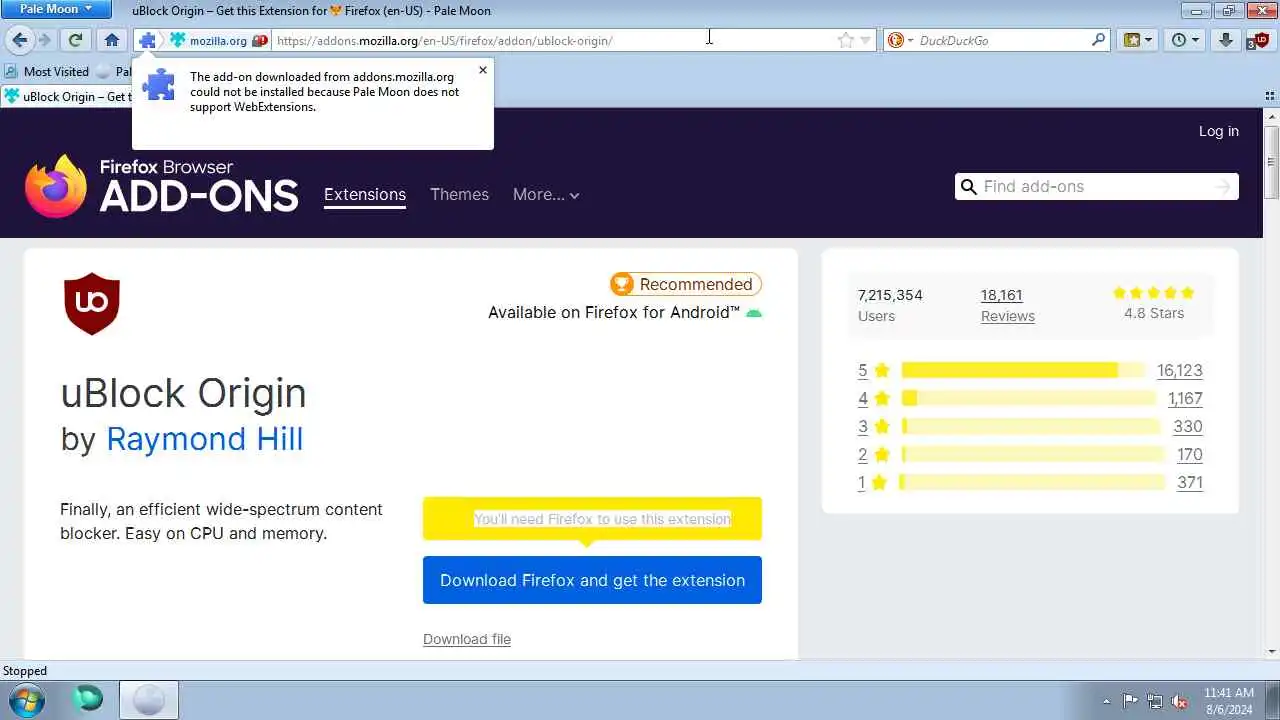Open the History clock dropdown button
Screen dimensions: 1280x720
pos(1185,40)
